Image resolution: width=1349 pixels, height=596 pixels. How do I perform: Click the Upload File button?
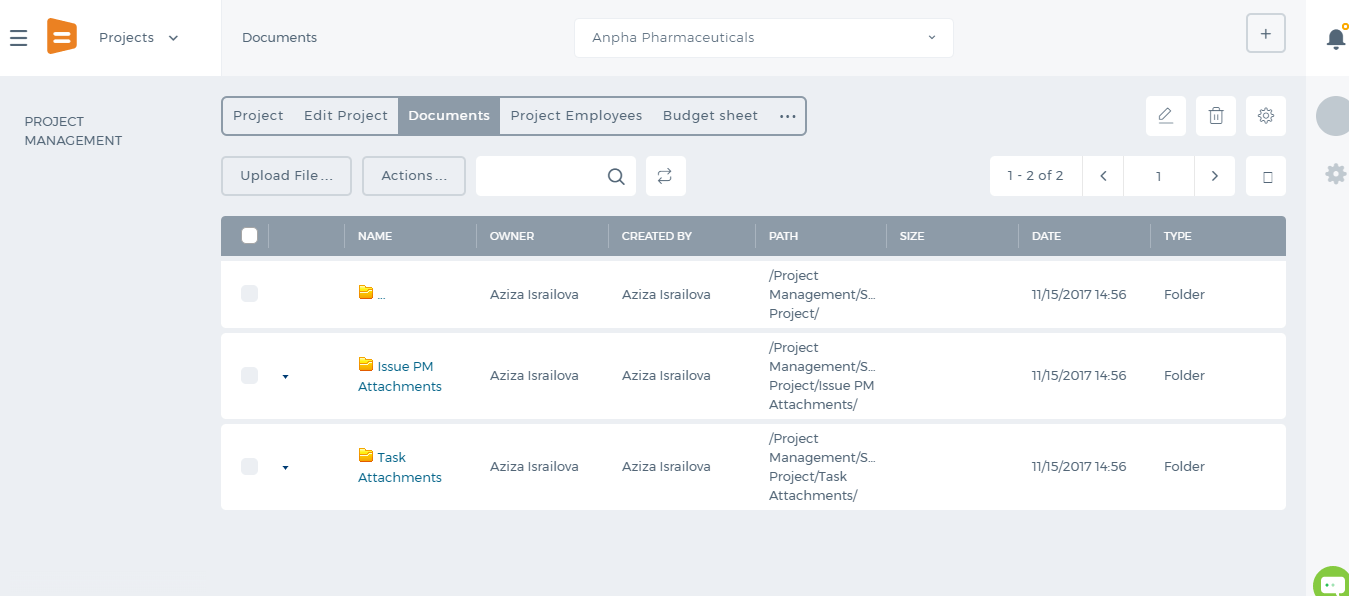(x=286, y=176)
